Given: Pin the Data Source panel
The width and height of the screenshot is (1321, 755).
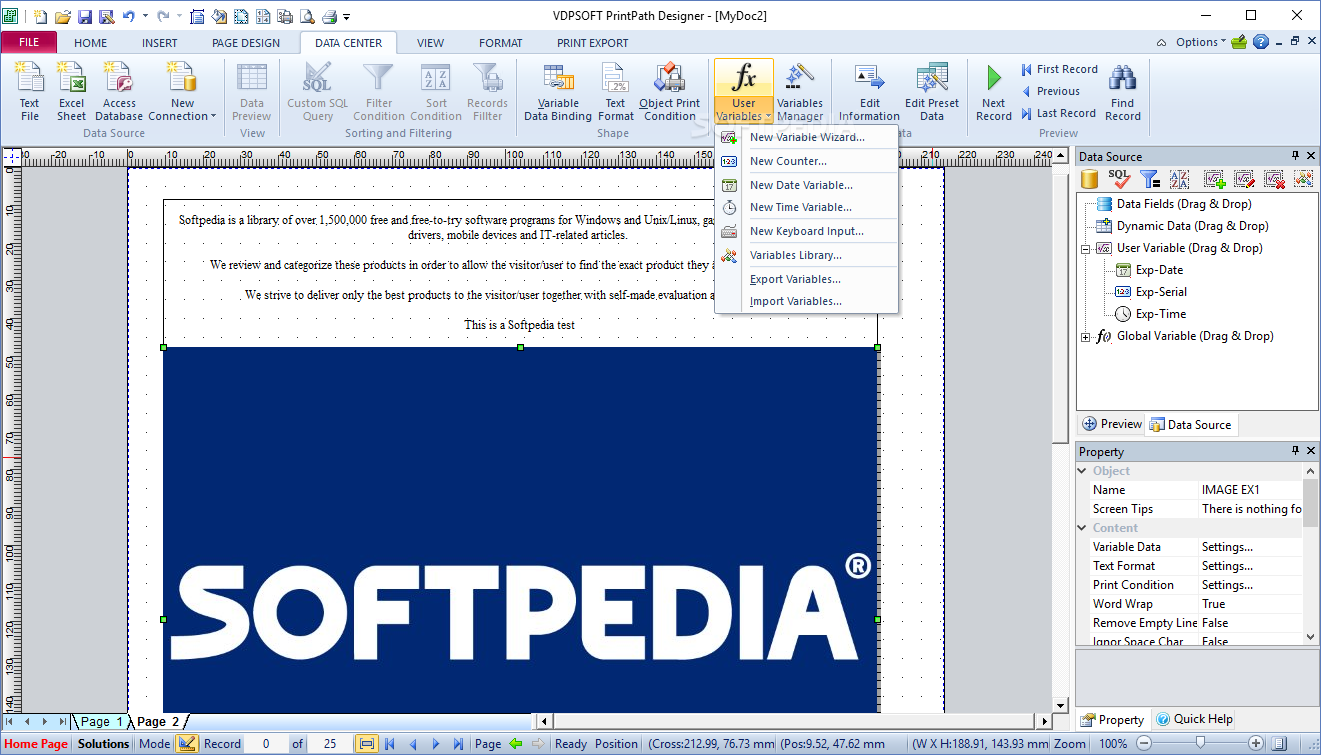Looking at the screenshot, I should pos(1295,156).
